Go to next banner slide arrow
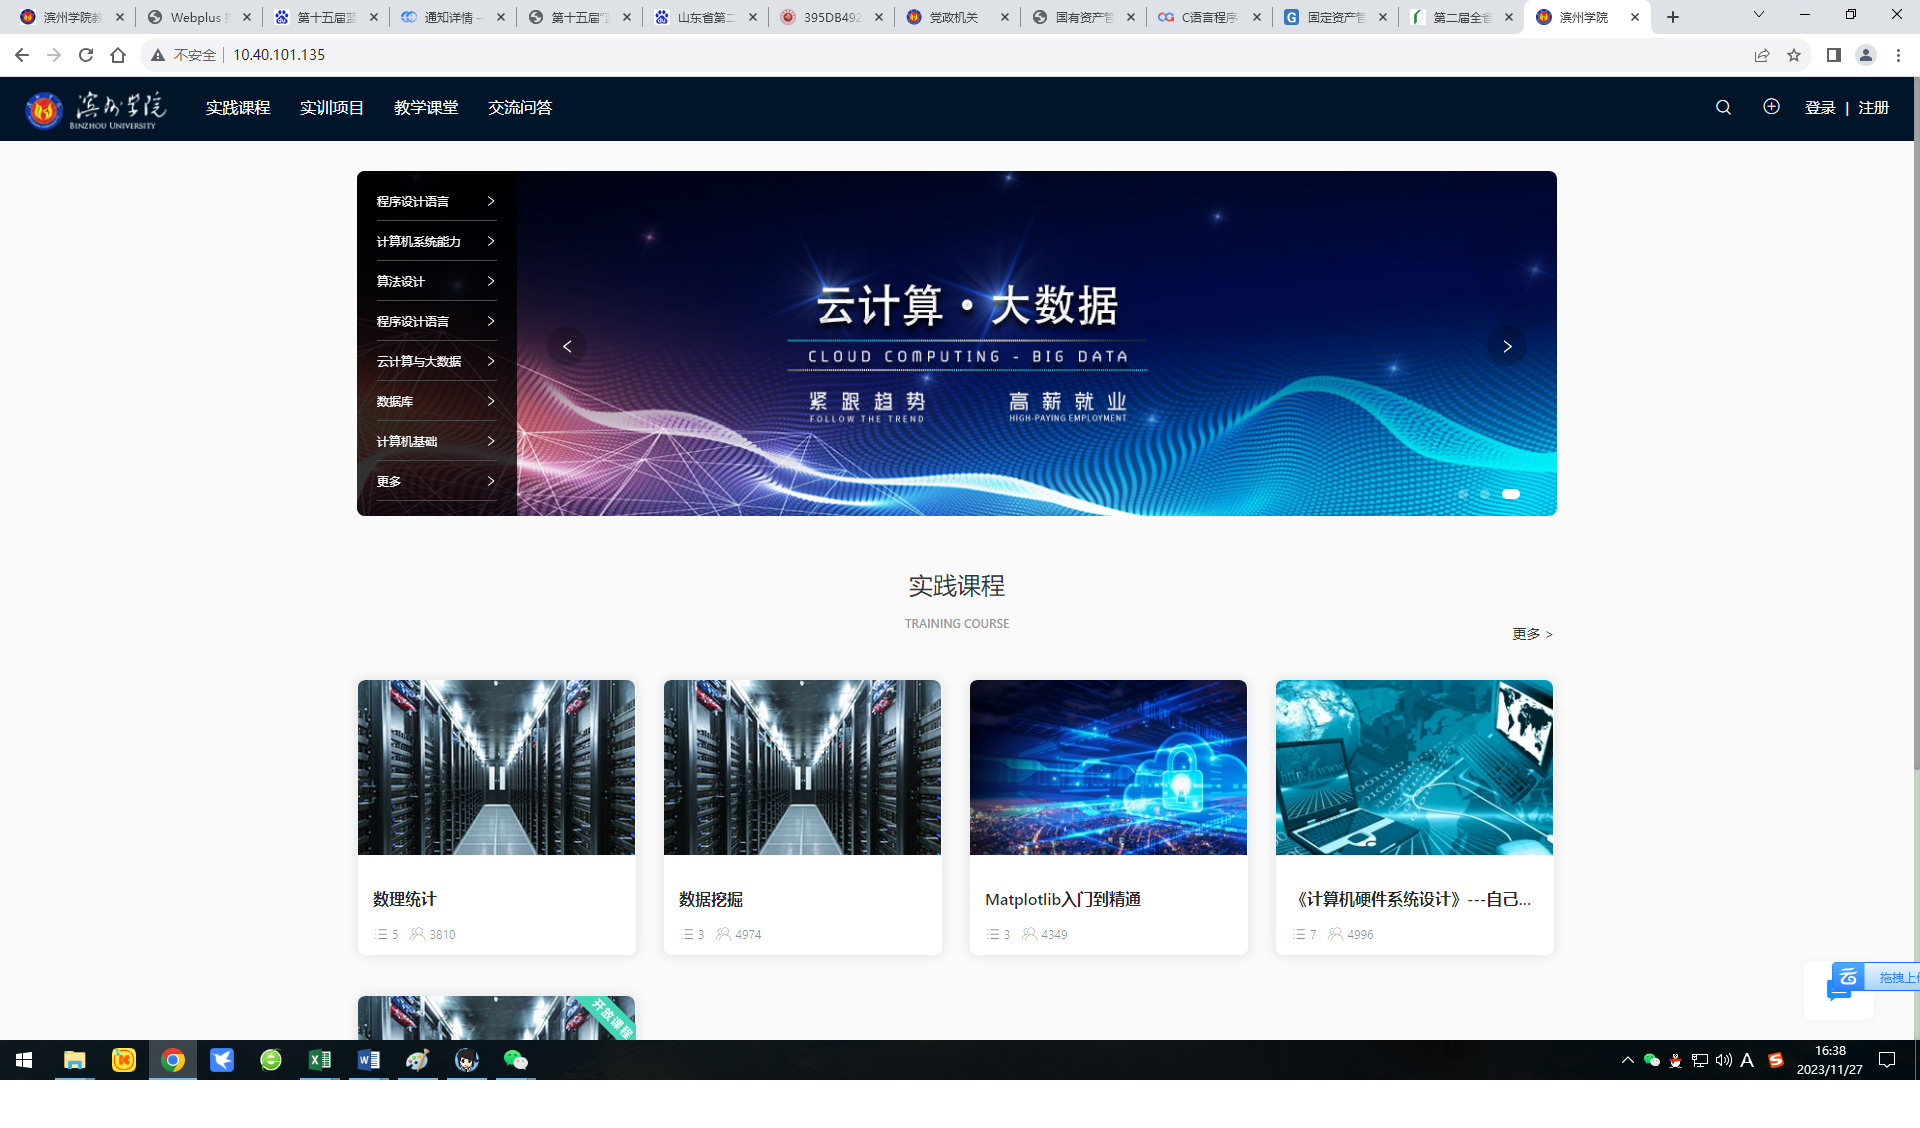This screenshot has height=1128, width=1920. coord(1507,346)
